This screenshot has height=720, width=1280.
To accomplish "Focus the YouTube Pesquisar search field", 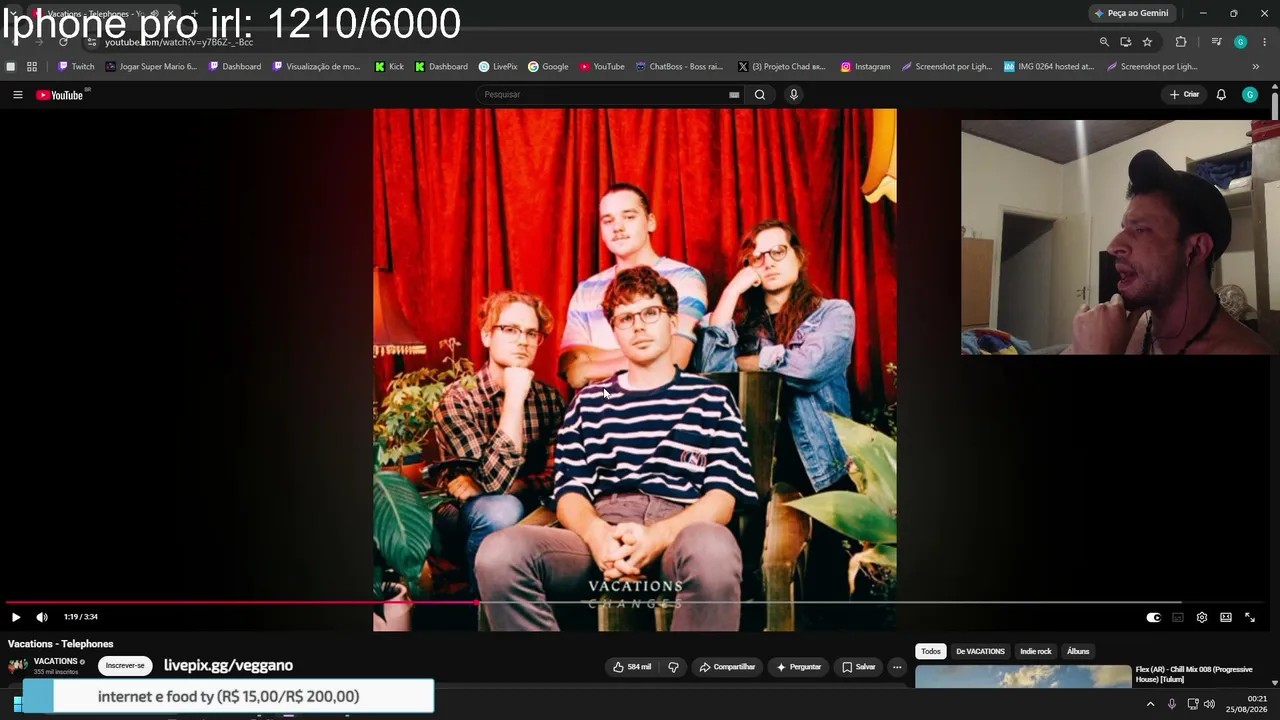I will pyautogui.click(x=604, y=95).
